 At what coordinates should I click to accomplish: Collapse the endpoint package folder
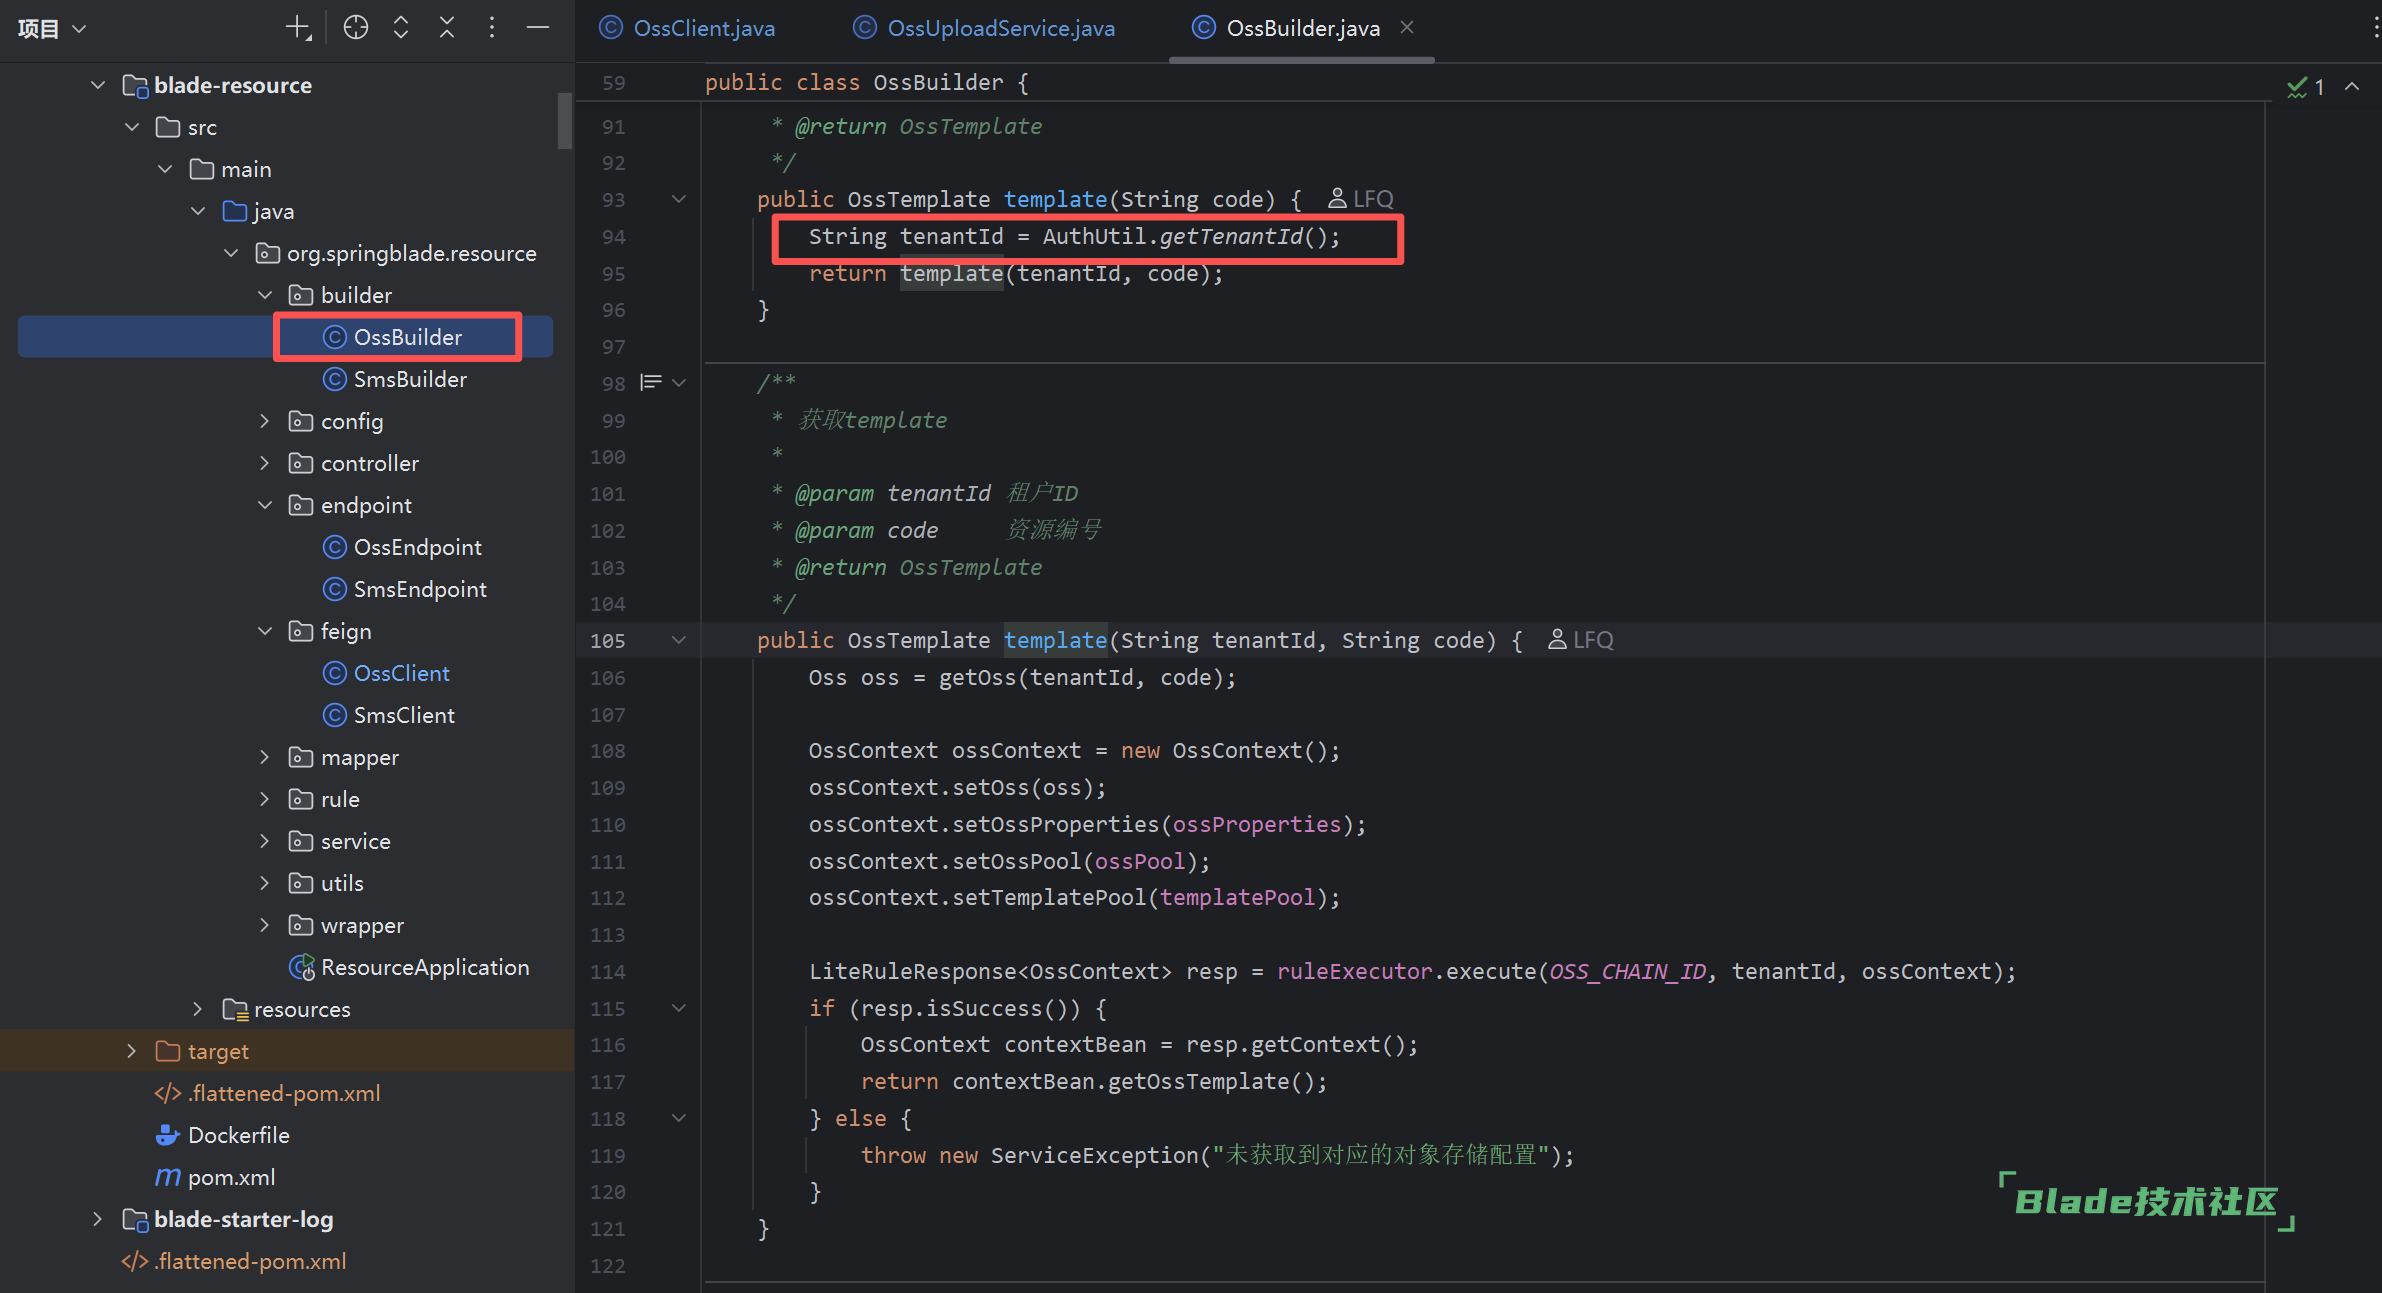pos(264,505)
